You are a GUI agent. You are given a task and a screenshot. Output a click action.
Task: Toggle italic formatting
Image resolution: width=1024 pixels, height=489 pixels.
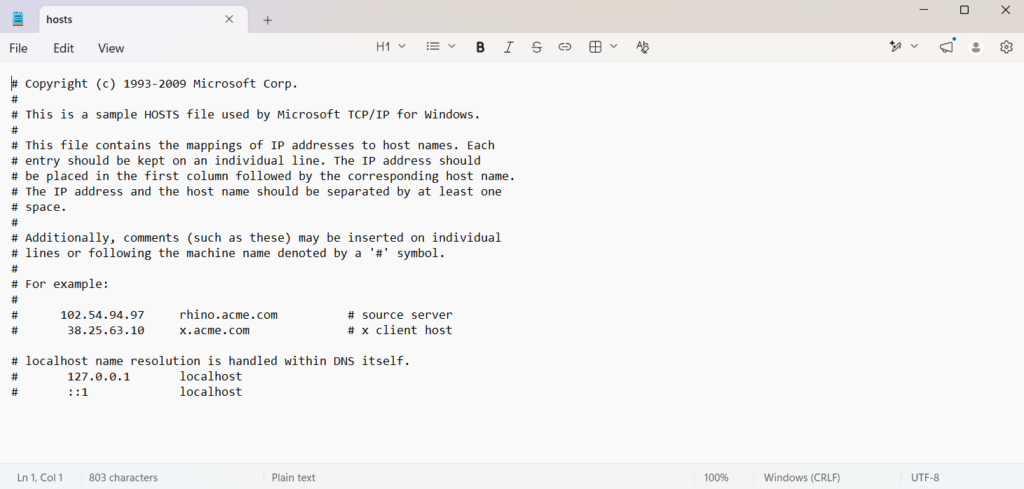coord(508,47)
